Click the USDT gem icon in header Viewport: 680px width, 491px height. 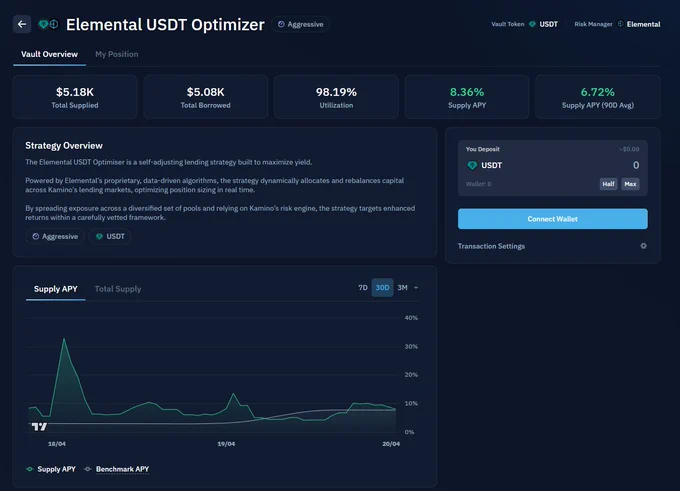pyautogui.click(x=532, y=24)
